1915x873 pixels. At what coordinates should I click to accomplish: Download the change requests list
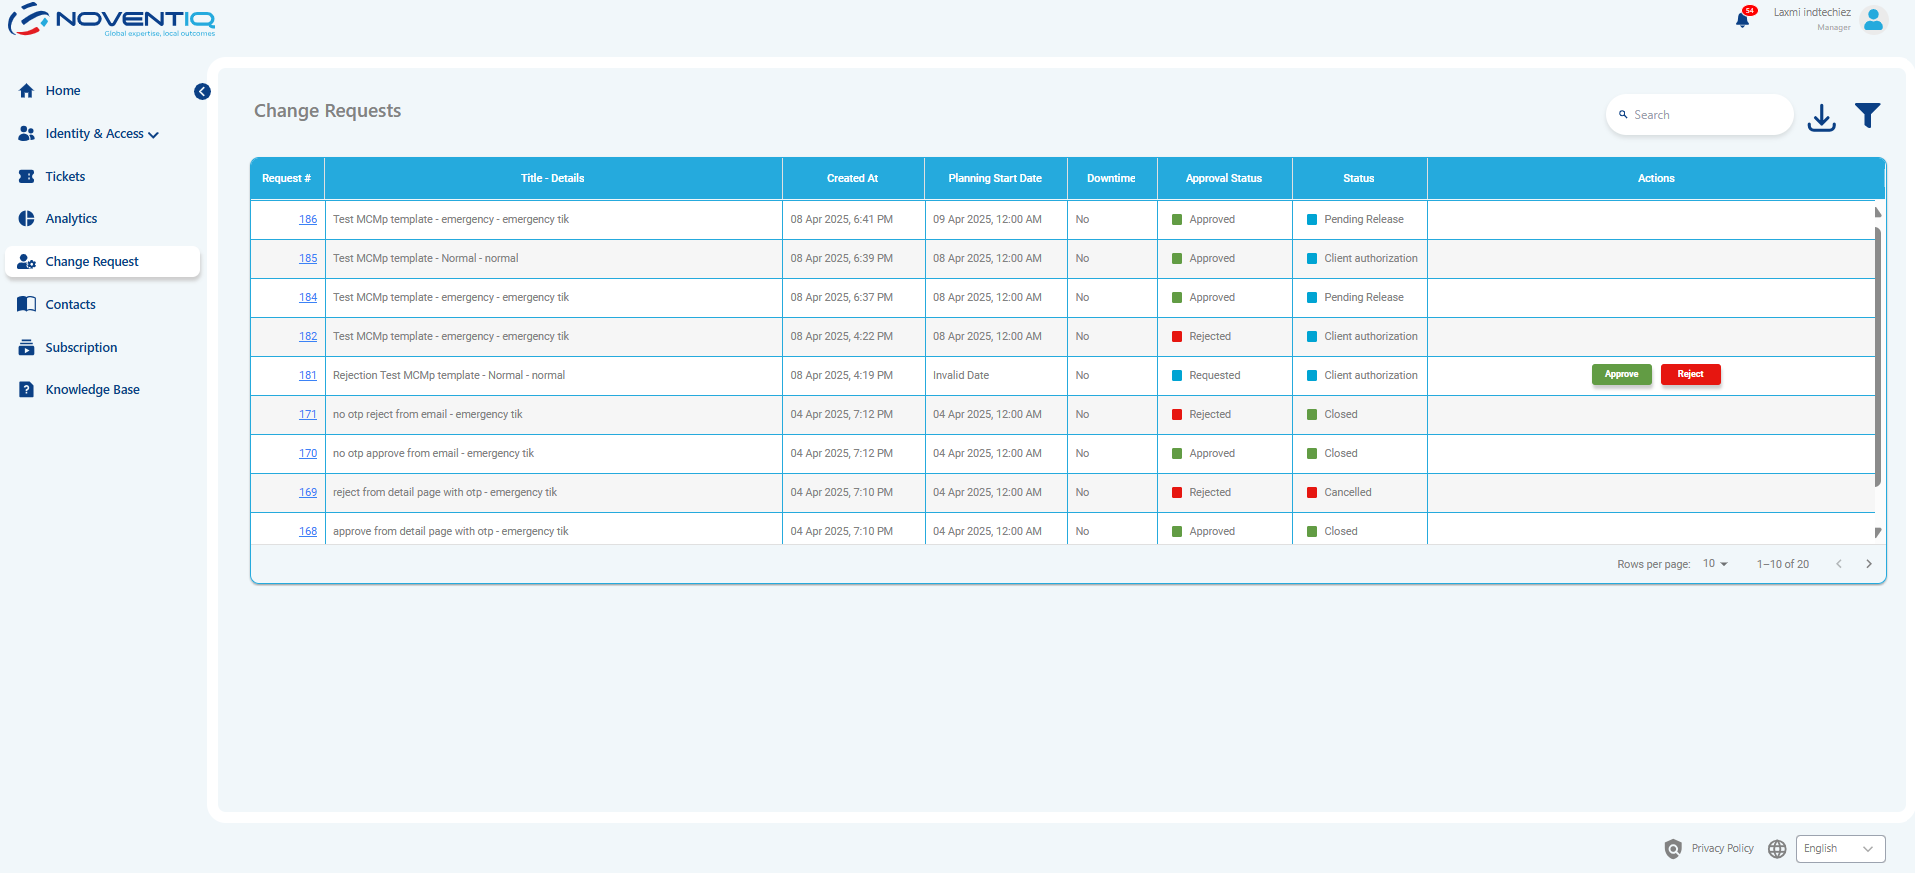(1821, 117)
